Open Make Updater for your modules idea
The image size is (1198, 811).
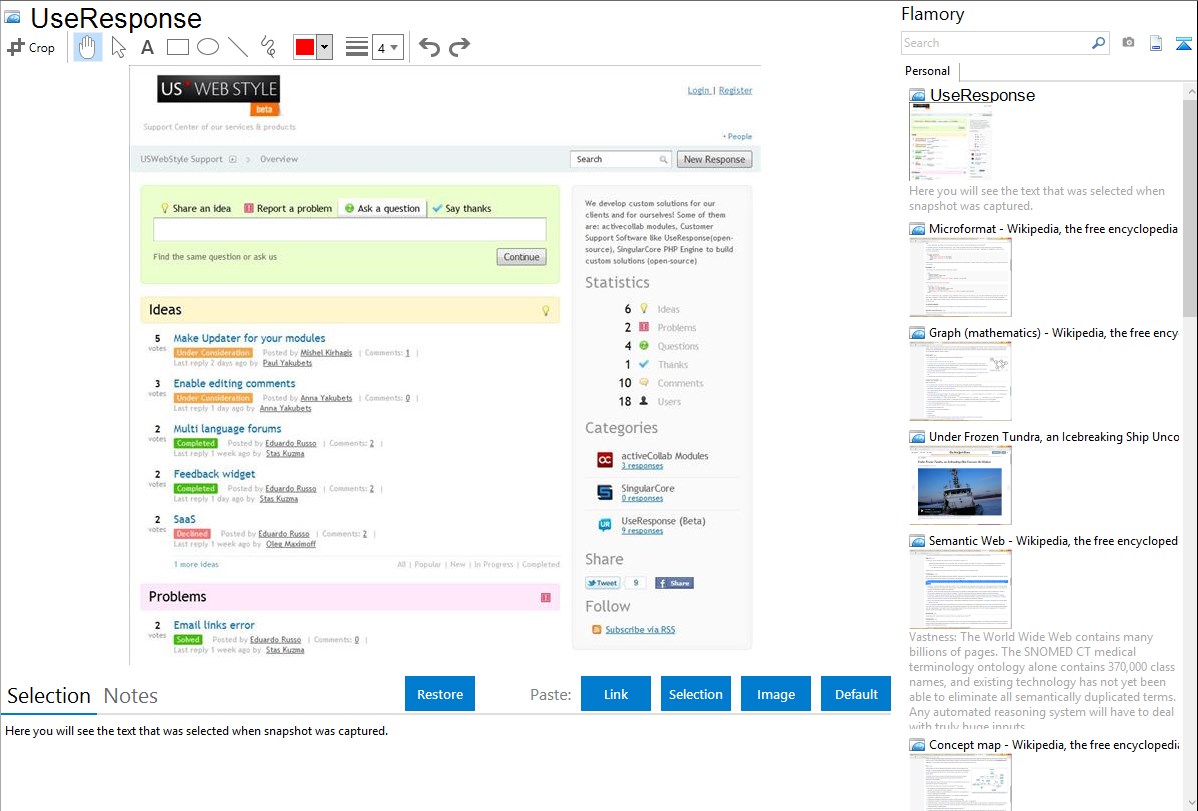(249, 338)
